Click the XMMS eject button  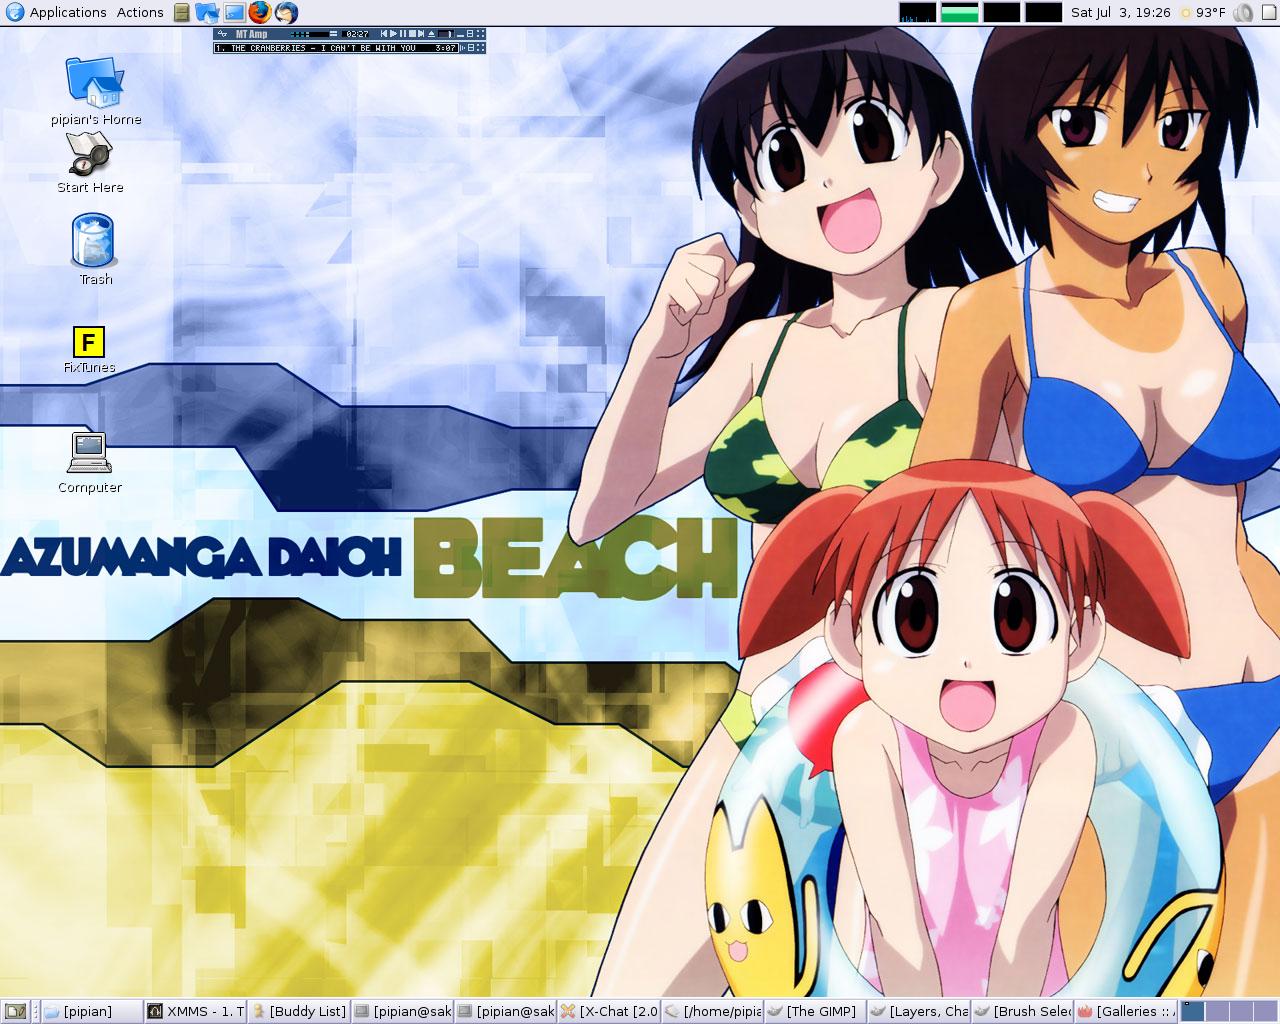click(x=431, y=34)
